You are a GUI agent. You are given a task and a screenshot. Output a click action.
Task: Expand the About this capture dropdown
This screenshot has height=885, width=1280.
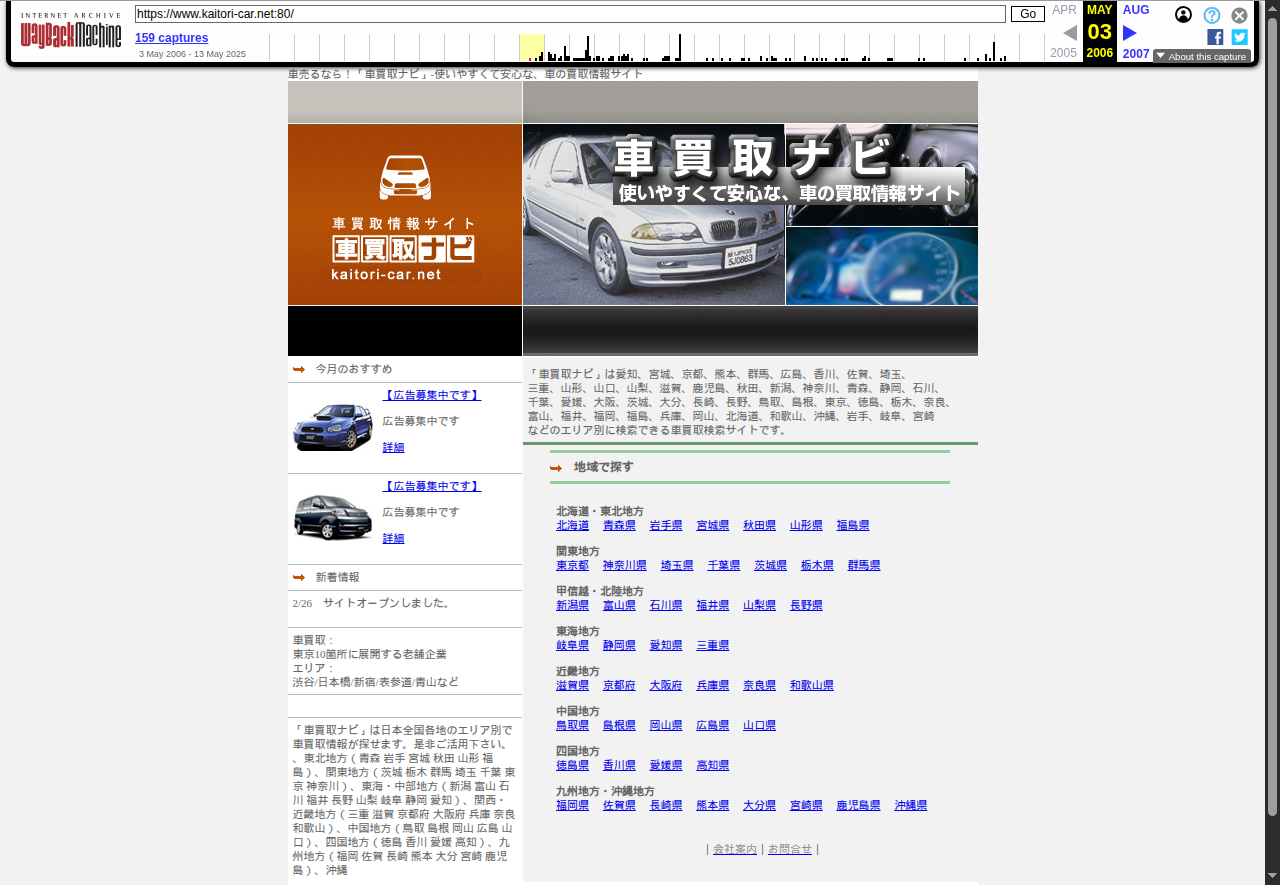[x=1201, y=56]
